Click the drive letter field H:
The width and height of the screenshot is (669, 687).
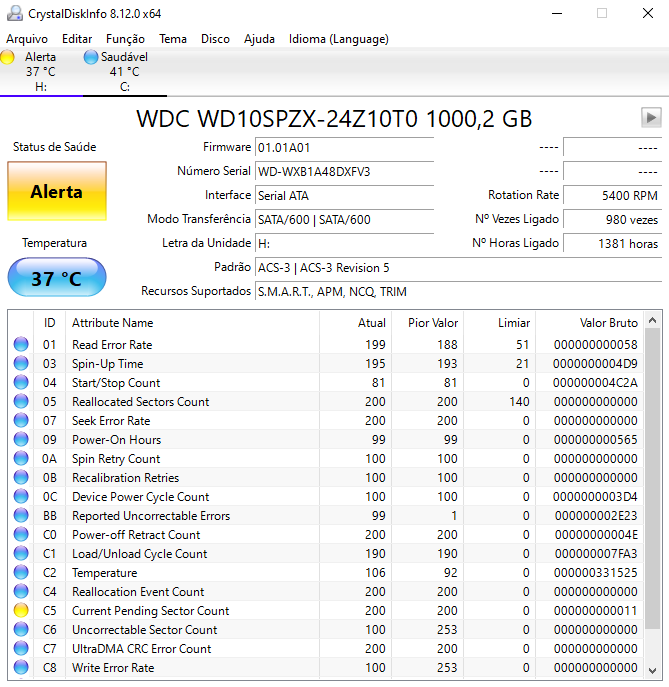344,244
